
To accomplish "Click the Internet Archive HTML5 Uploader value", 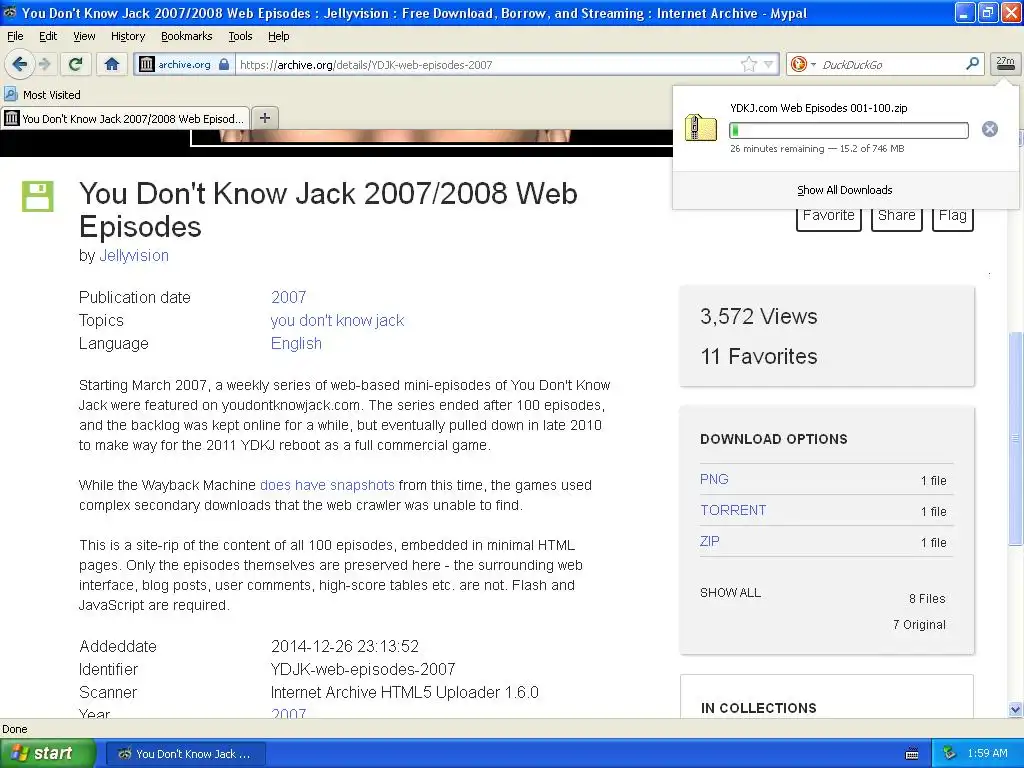I will point(404,692).
